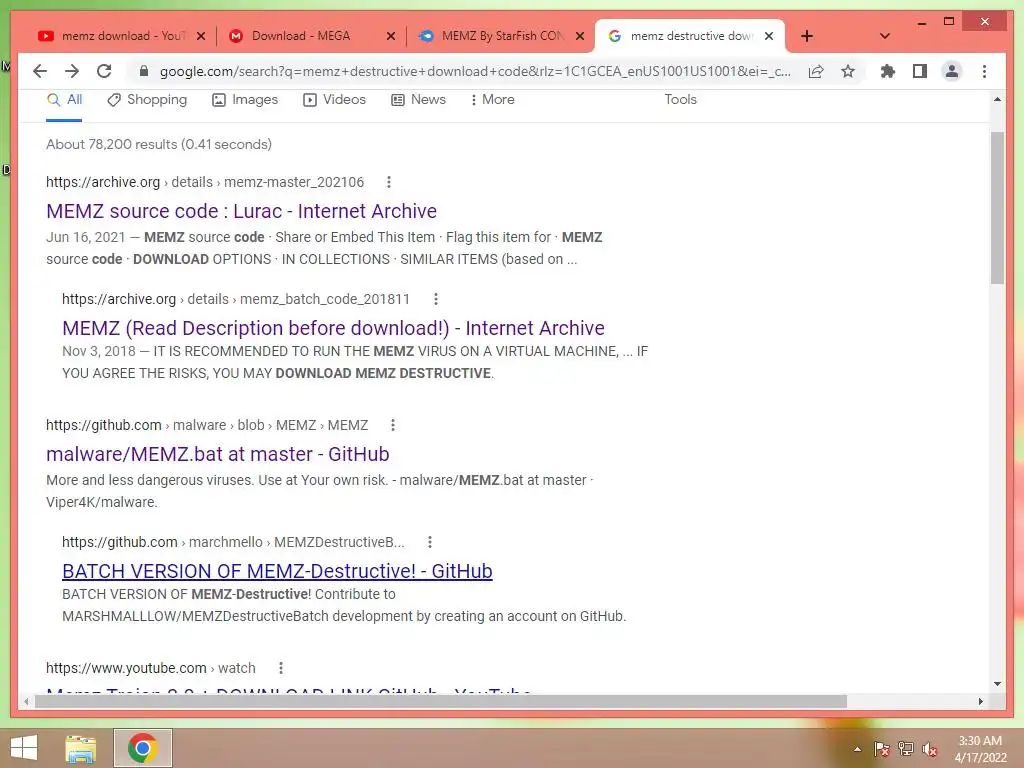Close the MEMZ By StarFish tab
The width and height of the screenshot is (1024, 768).
coord(580,36)
